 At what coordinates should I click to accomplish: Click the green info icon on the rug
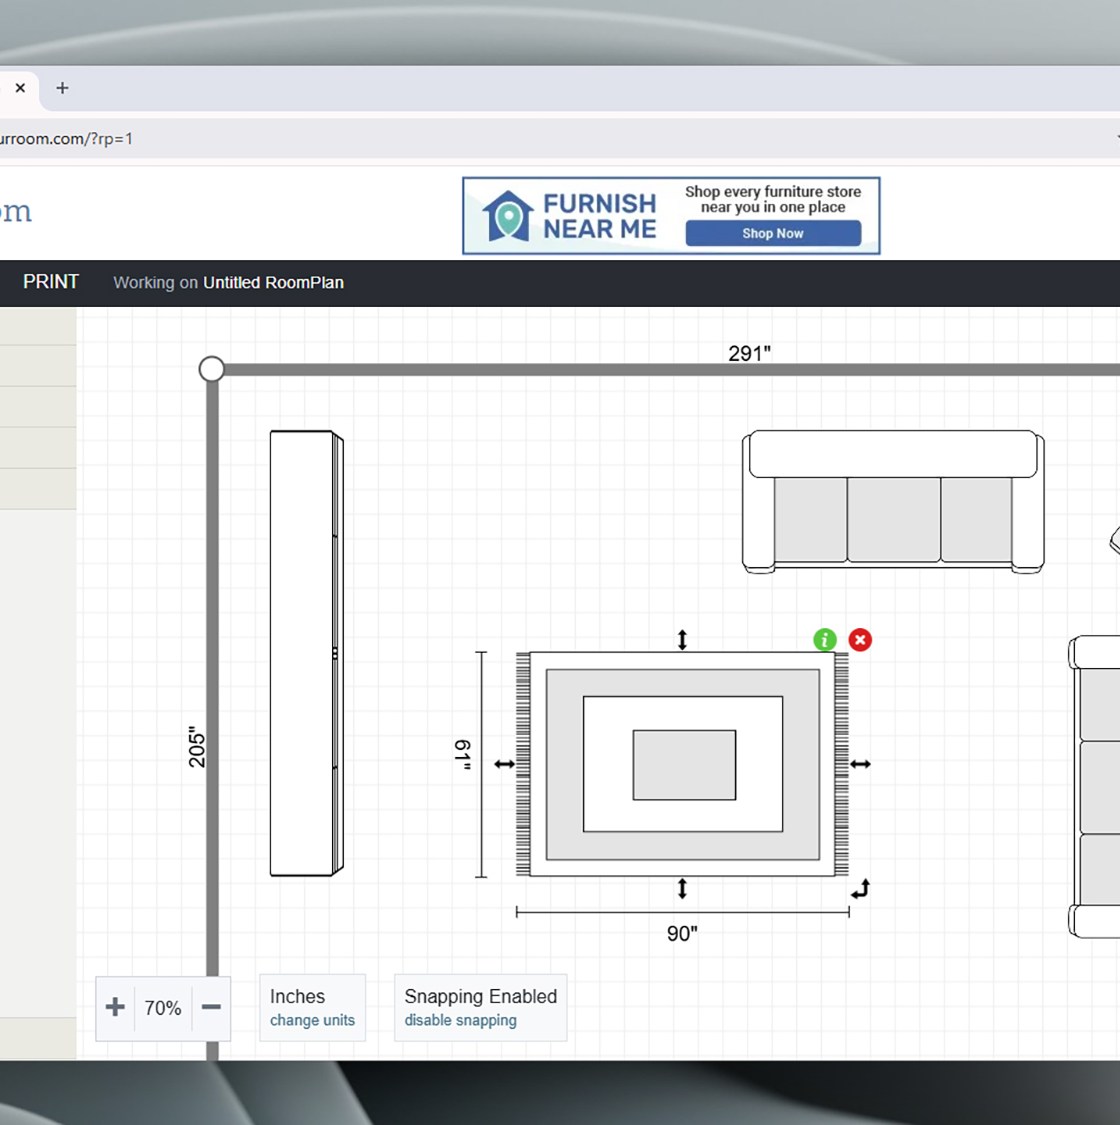[824, 640]
